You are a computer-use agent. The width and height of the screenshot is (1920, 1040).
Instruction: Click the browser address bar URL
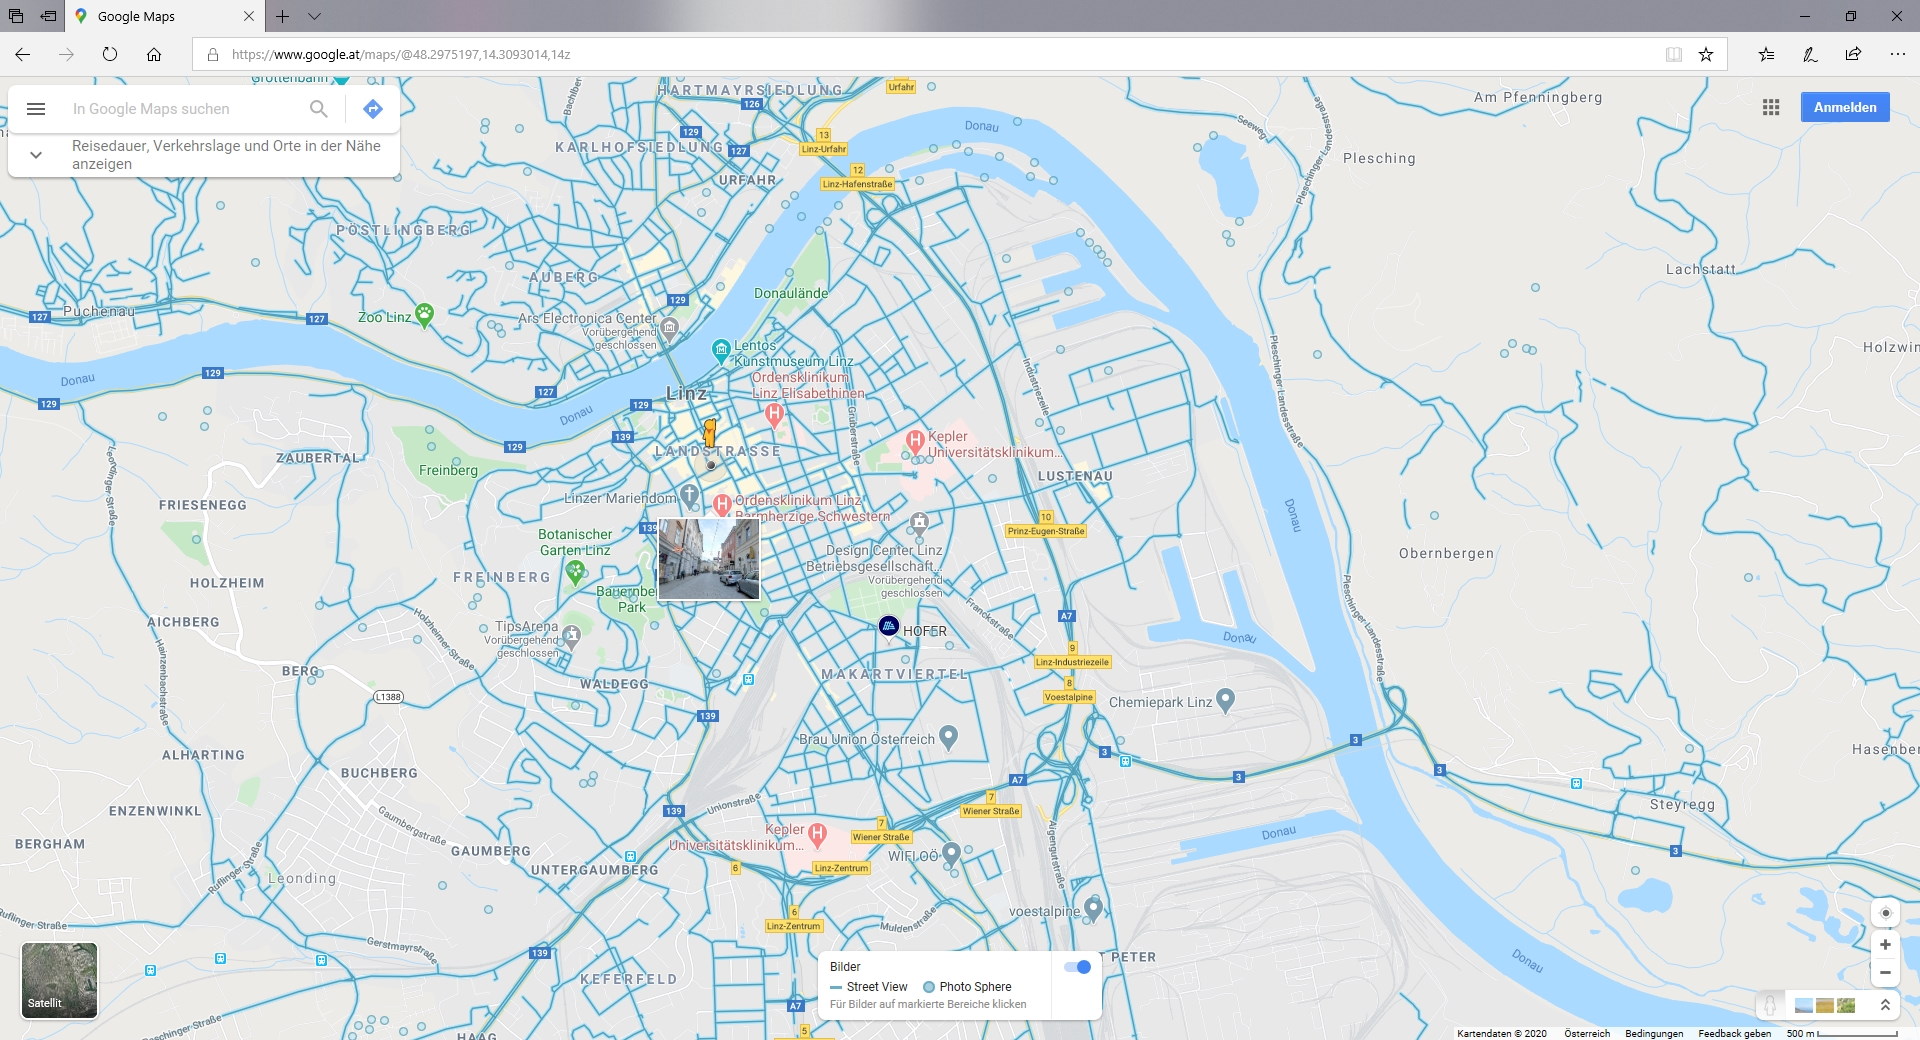tap(401, 54)
